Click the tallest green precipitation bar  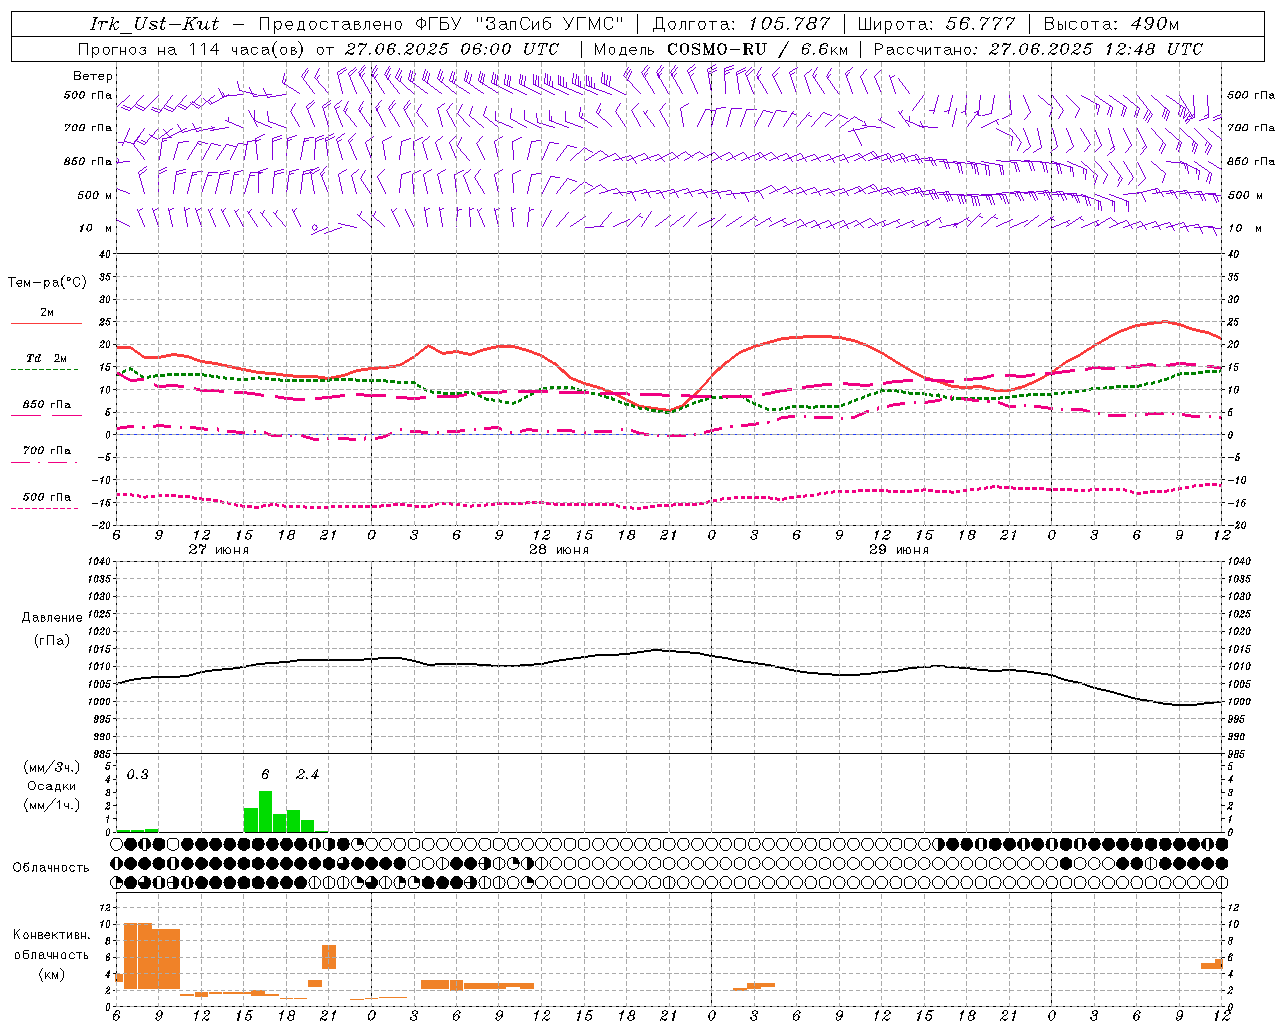tap(265, 811)
